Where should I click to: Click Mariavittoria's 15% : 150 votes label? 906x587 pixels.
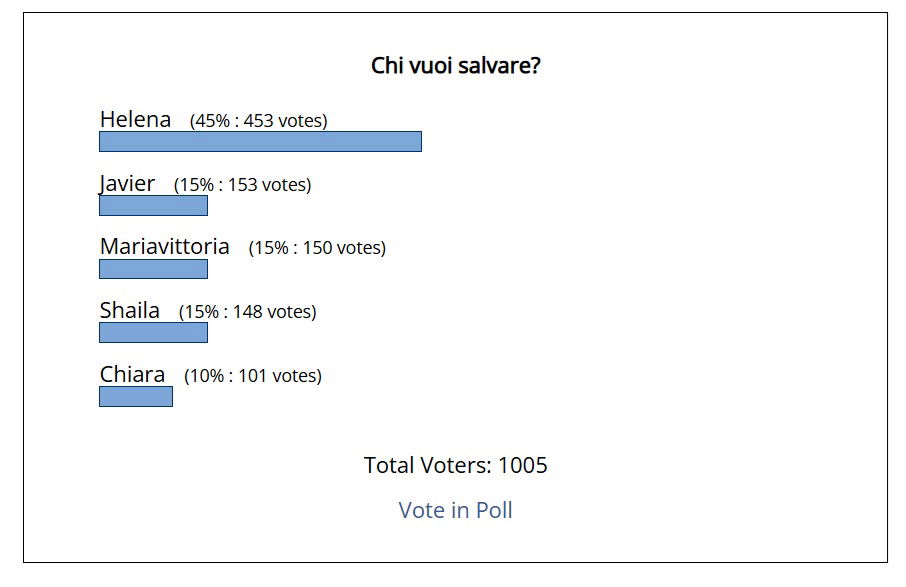[317, 248]
